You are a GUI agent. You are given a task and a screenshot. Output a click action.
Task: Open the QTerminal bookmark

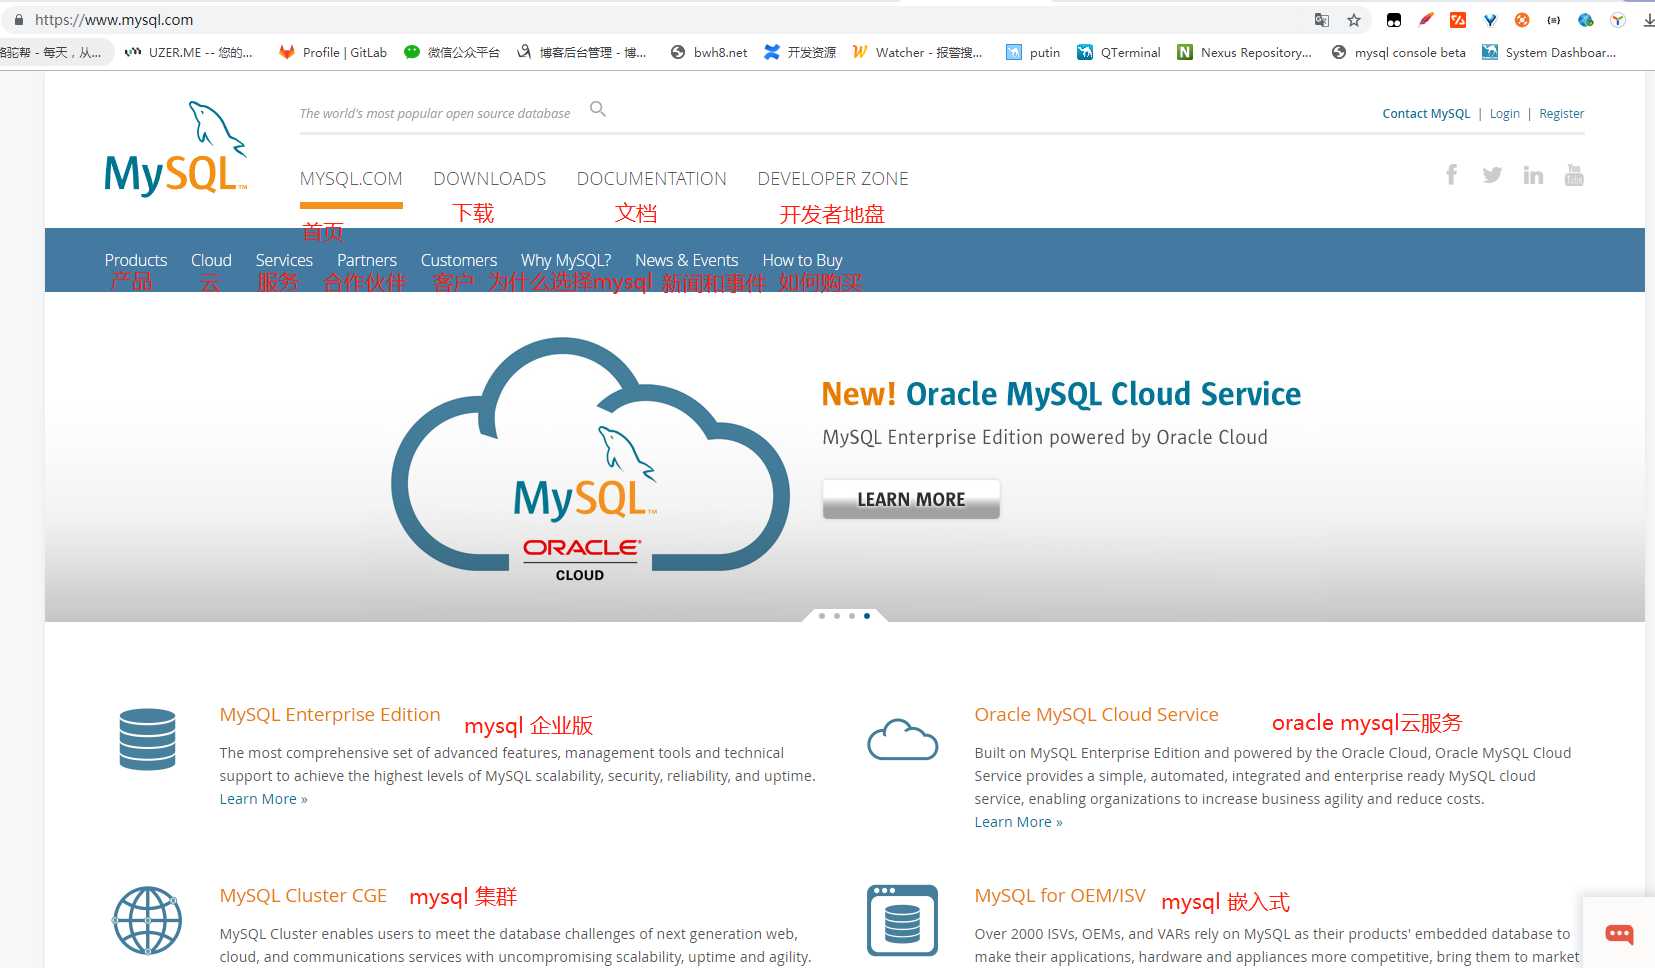tap(1118, 52)
